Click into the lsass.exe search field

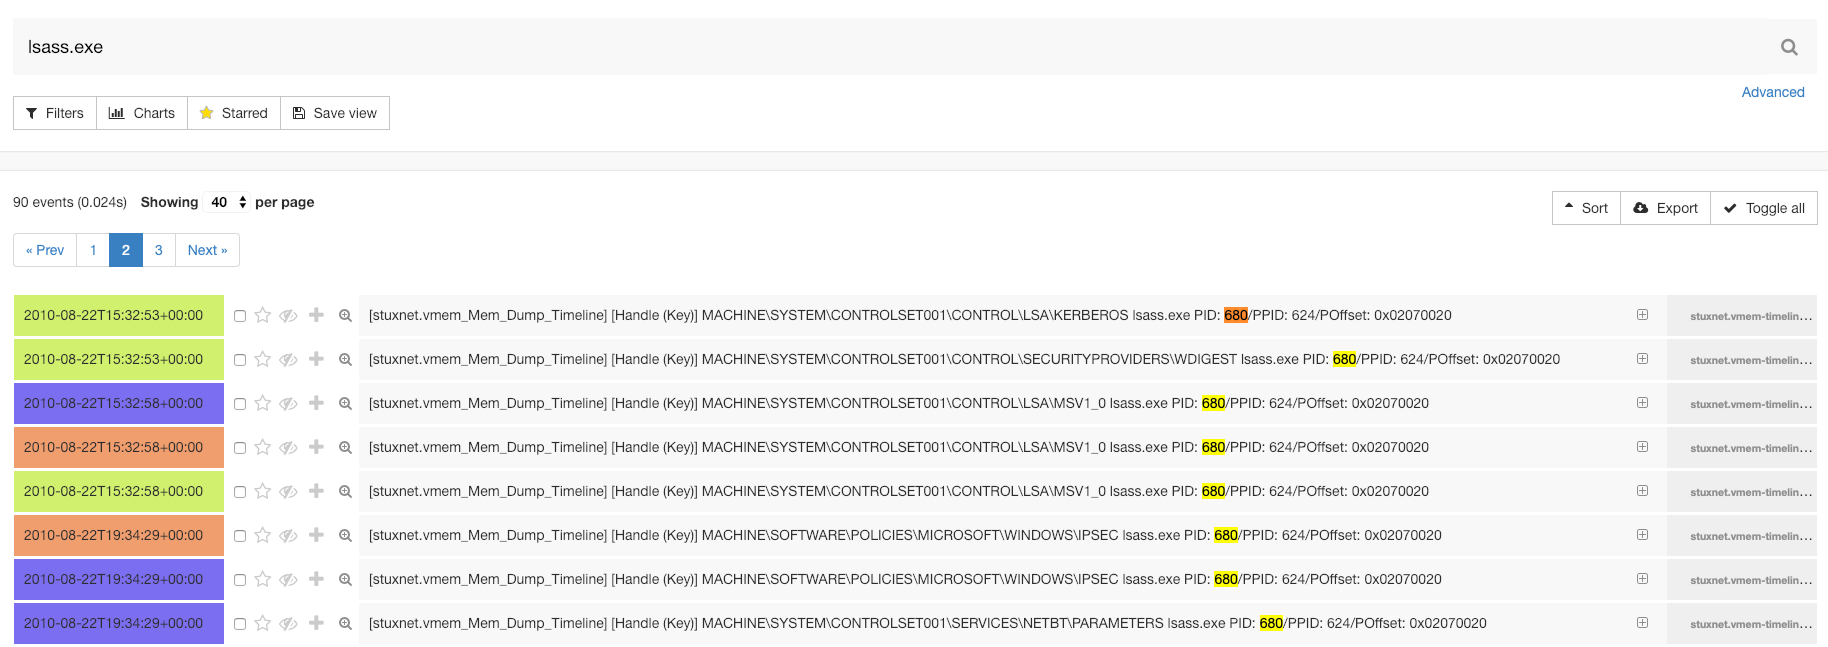pyautogui.click(x=800, y=47)
